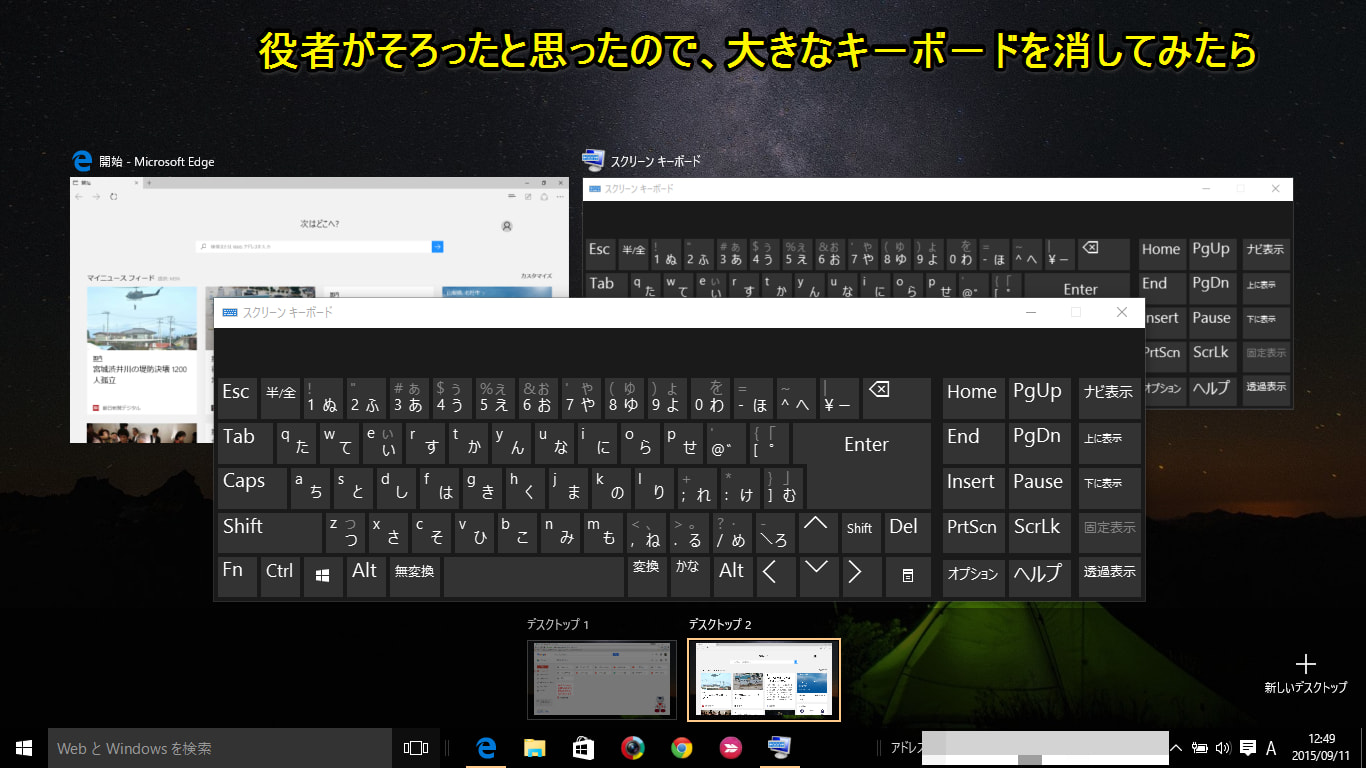Toggle the Fn key on the front keyboard
The width and height of the screenshot is (1366, 768).
tap(237, 576)
